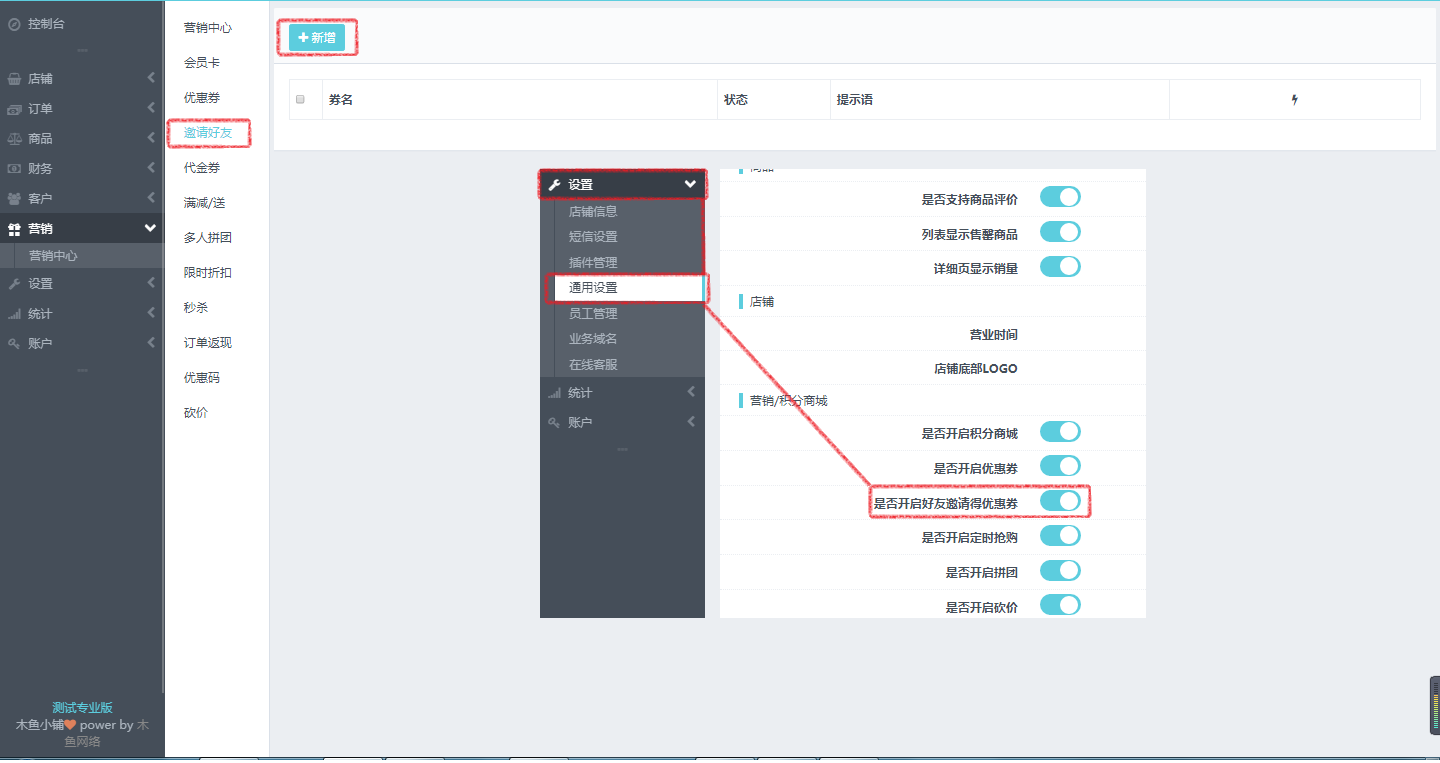Screen dimensions: 1440x763
Task: Click the 券名 column header
Action: [x=341, y=100]
